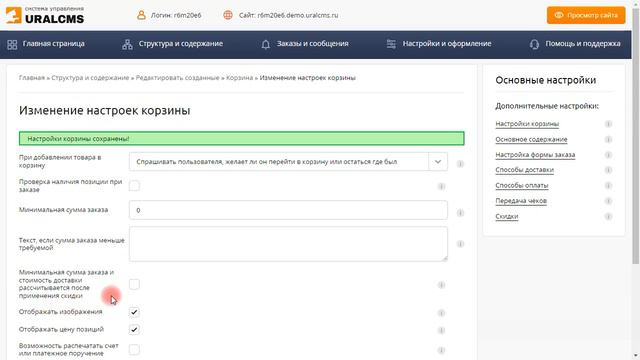Click the headset support icon in navbar

coord(534,44)
